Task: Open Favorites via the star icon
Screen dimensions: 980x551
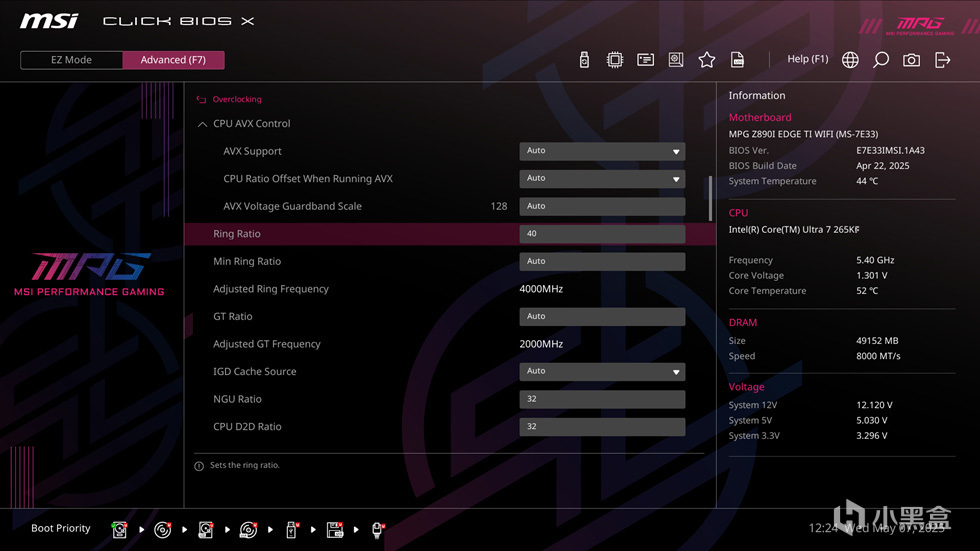Action: pos(706,59)
